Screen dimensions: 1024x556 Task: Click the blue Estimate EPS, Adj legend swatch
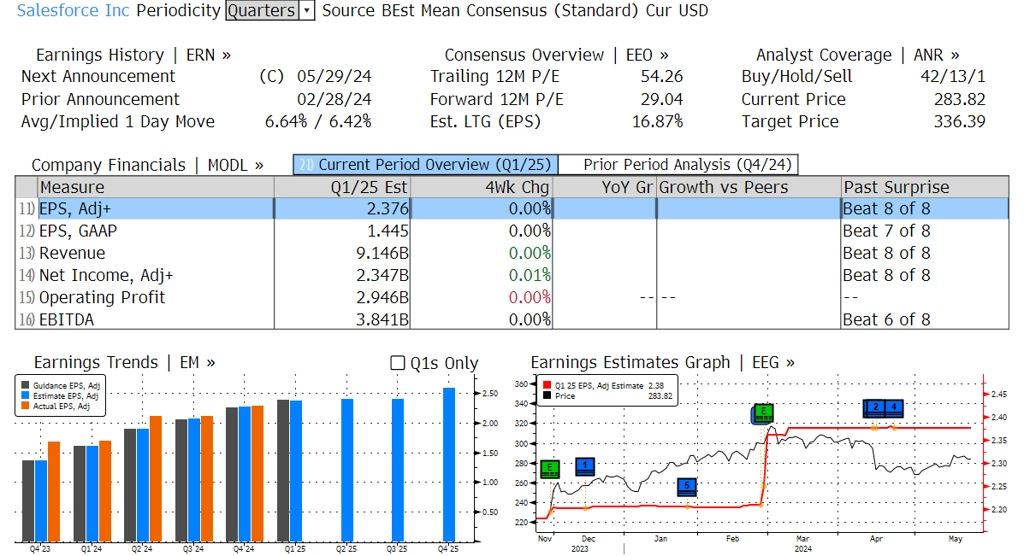[x=25, y=395]
